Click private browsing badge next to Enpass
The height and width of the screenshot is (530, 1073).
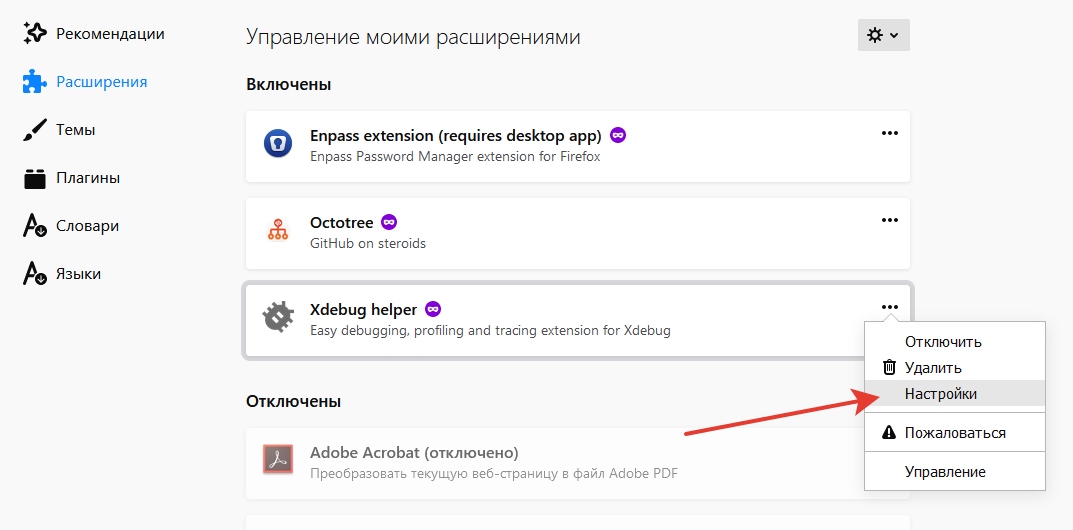click(x=618, y=135)
